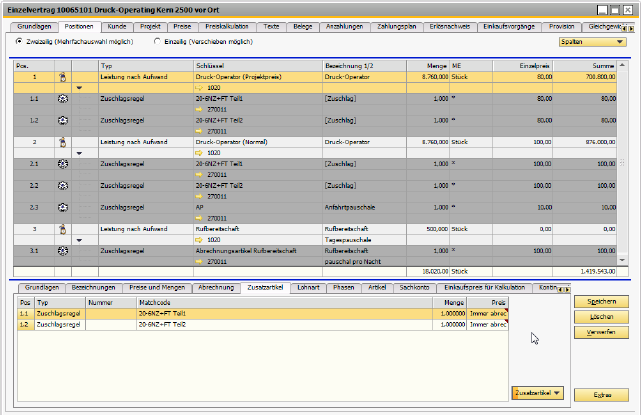
Task: Click the gear icon in row 3.1
Action: tap(62, 251)
